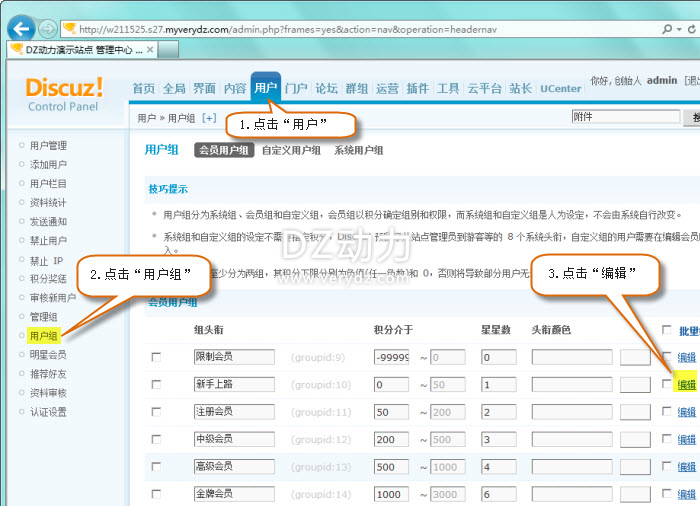Open 禁止用户 in the left sidebar

pyautogui.click(x=48, y=240)
